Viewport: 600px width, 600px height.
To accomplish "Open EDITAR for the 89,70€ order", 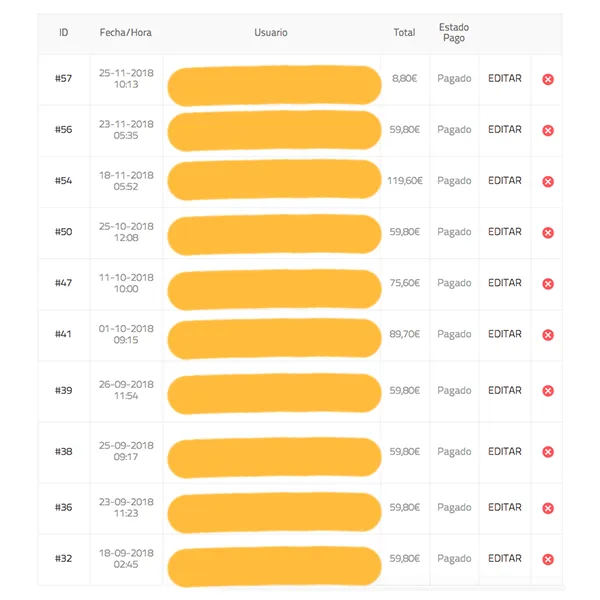I will [505, 334].
